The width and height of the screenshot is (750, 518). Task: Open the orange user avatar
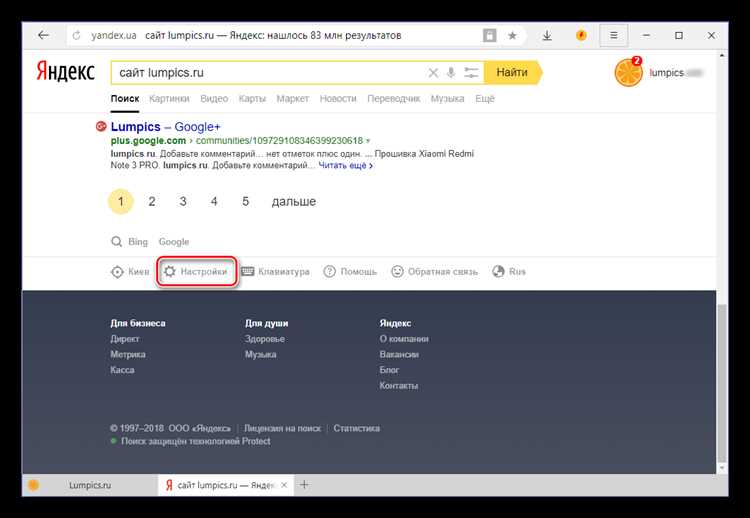click(x=628, y=73)
